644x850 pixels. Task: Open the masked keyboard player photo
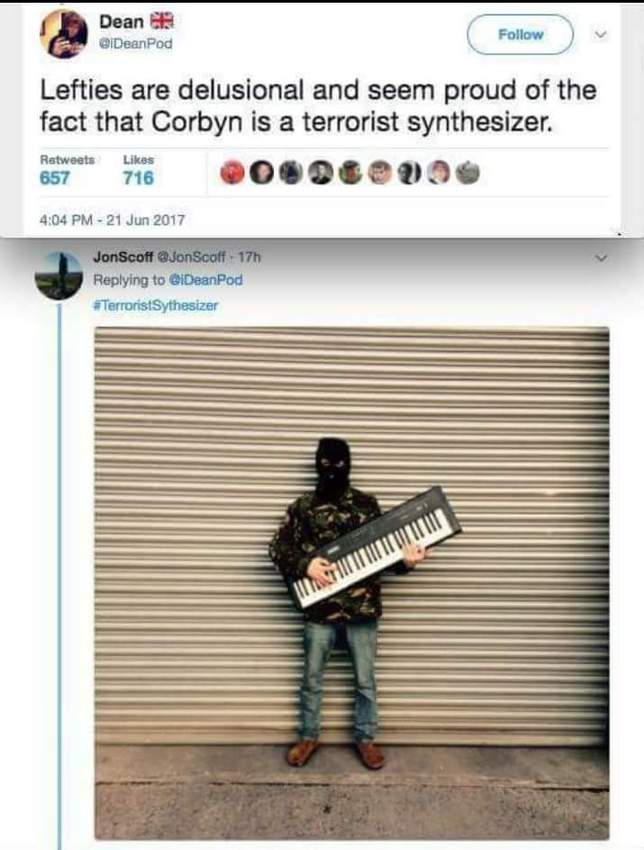(x=352, y=583)
